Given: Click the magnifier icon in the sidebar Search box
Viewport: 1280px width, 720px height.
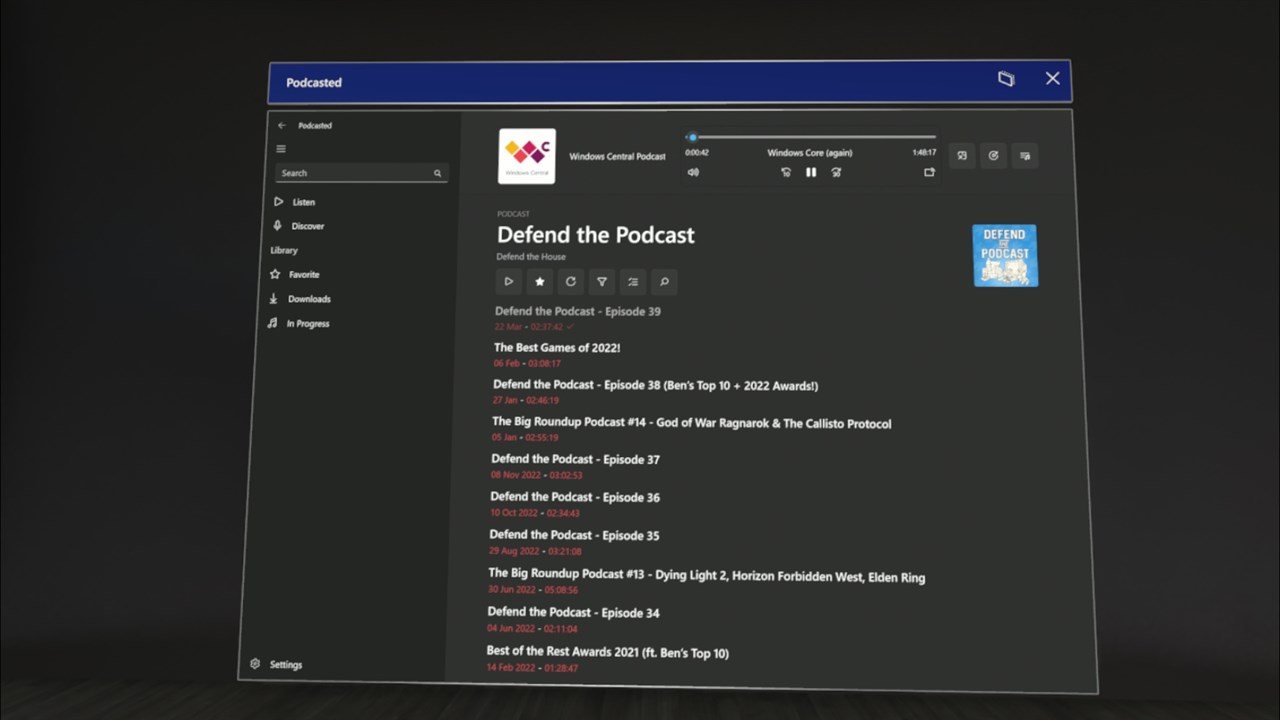Looking at the screenshot, I should [437, 173].
